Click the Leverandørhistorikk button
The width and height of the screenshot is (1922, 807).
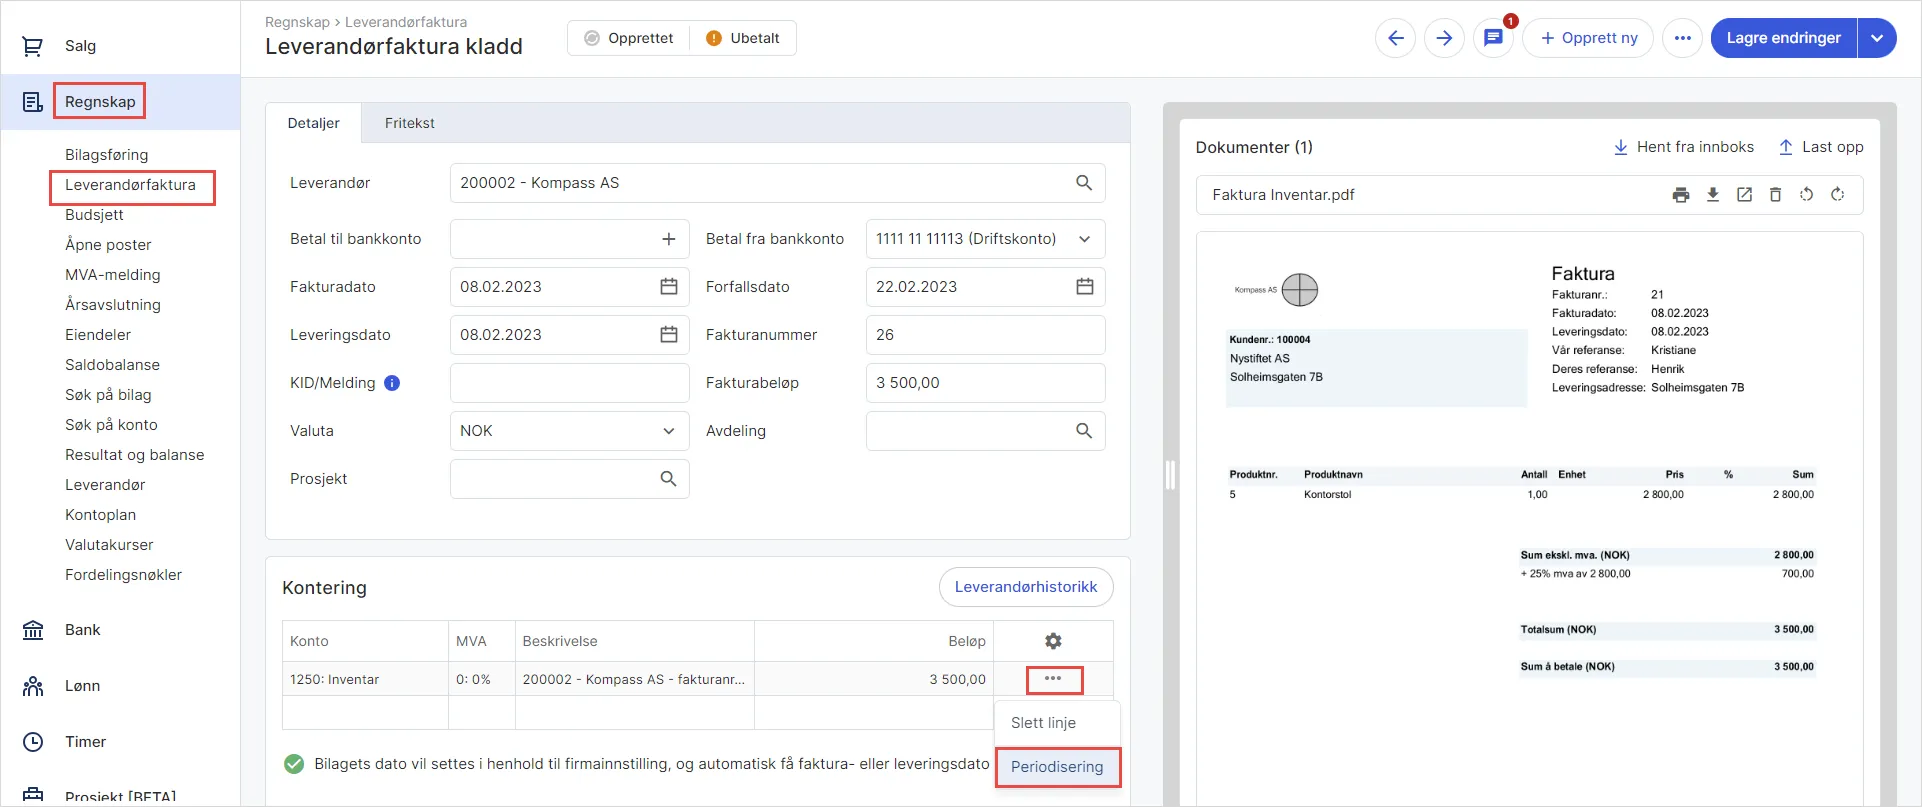tap(1026, 587)
